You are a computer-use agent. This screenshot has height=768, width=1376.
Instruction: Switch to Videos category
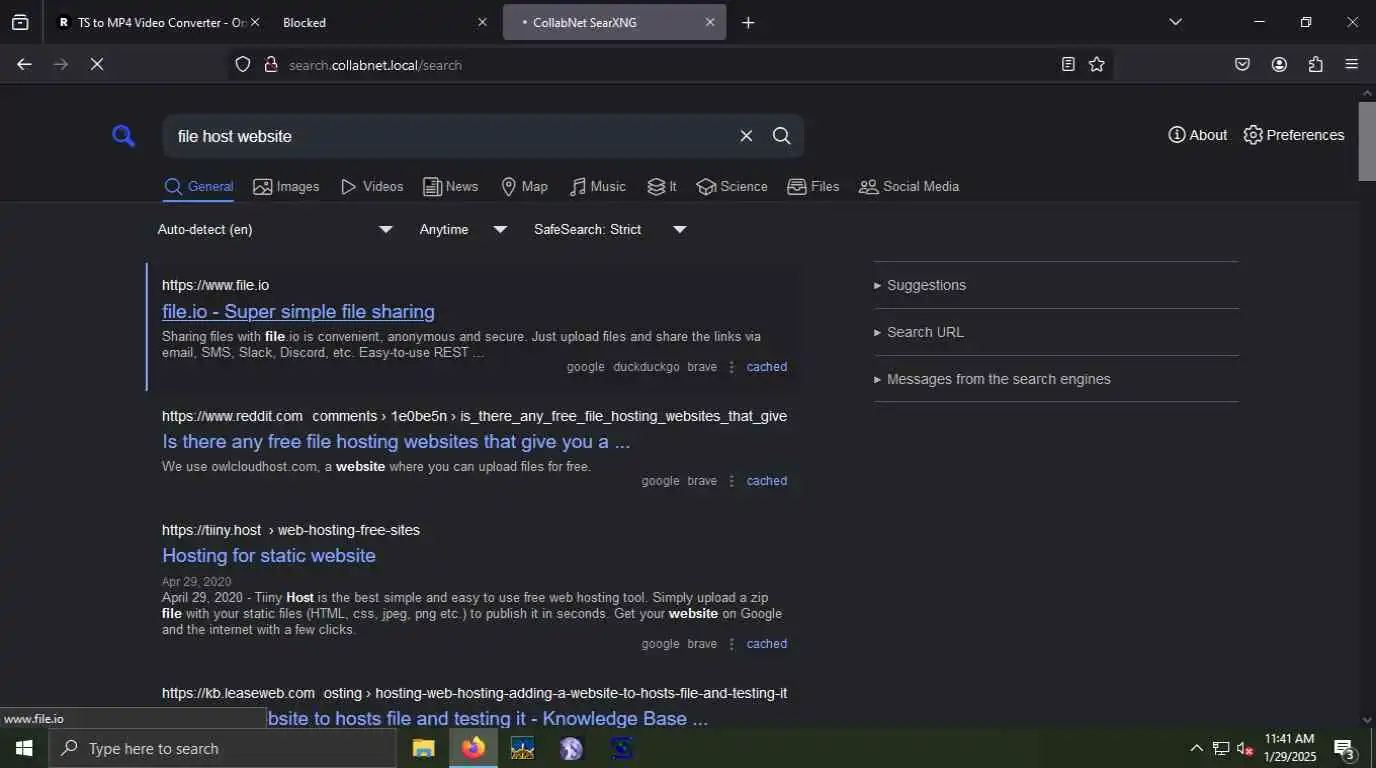[371, 187]
